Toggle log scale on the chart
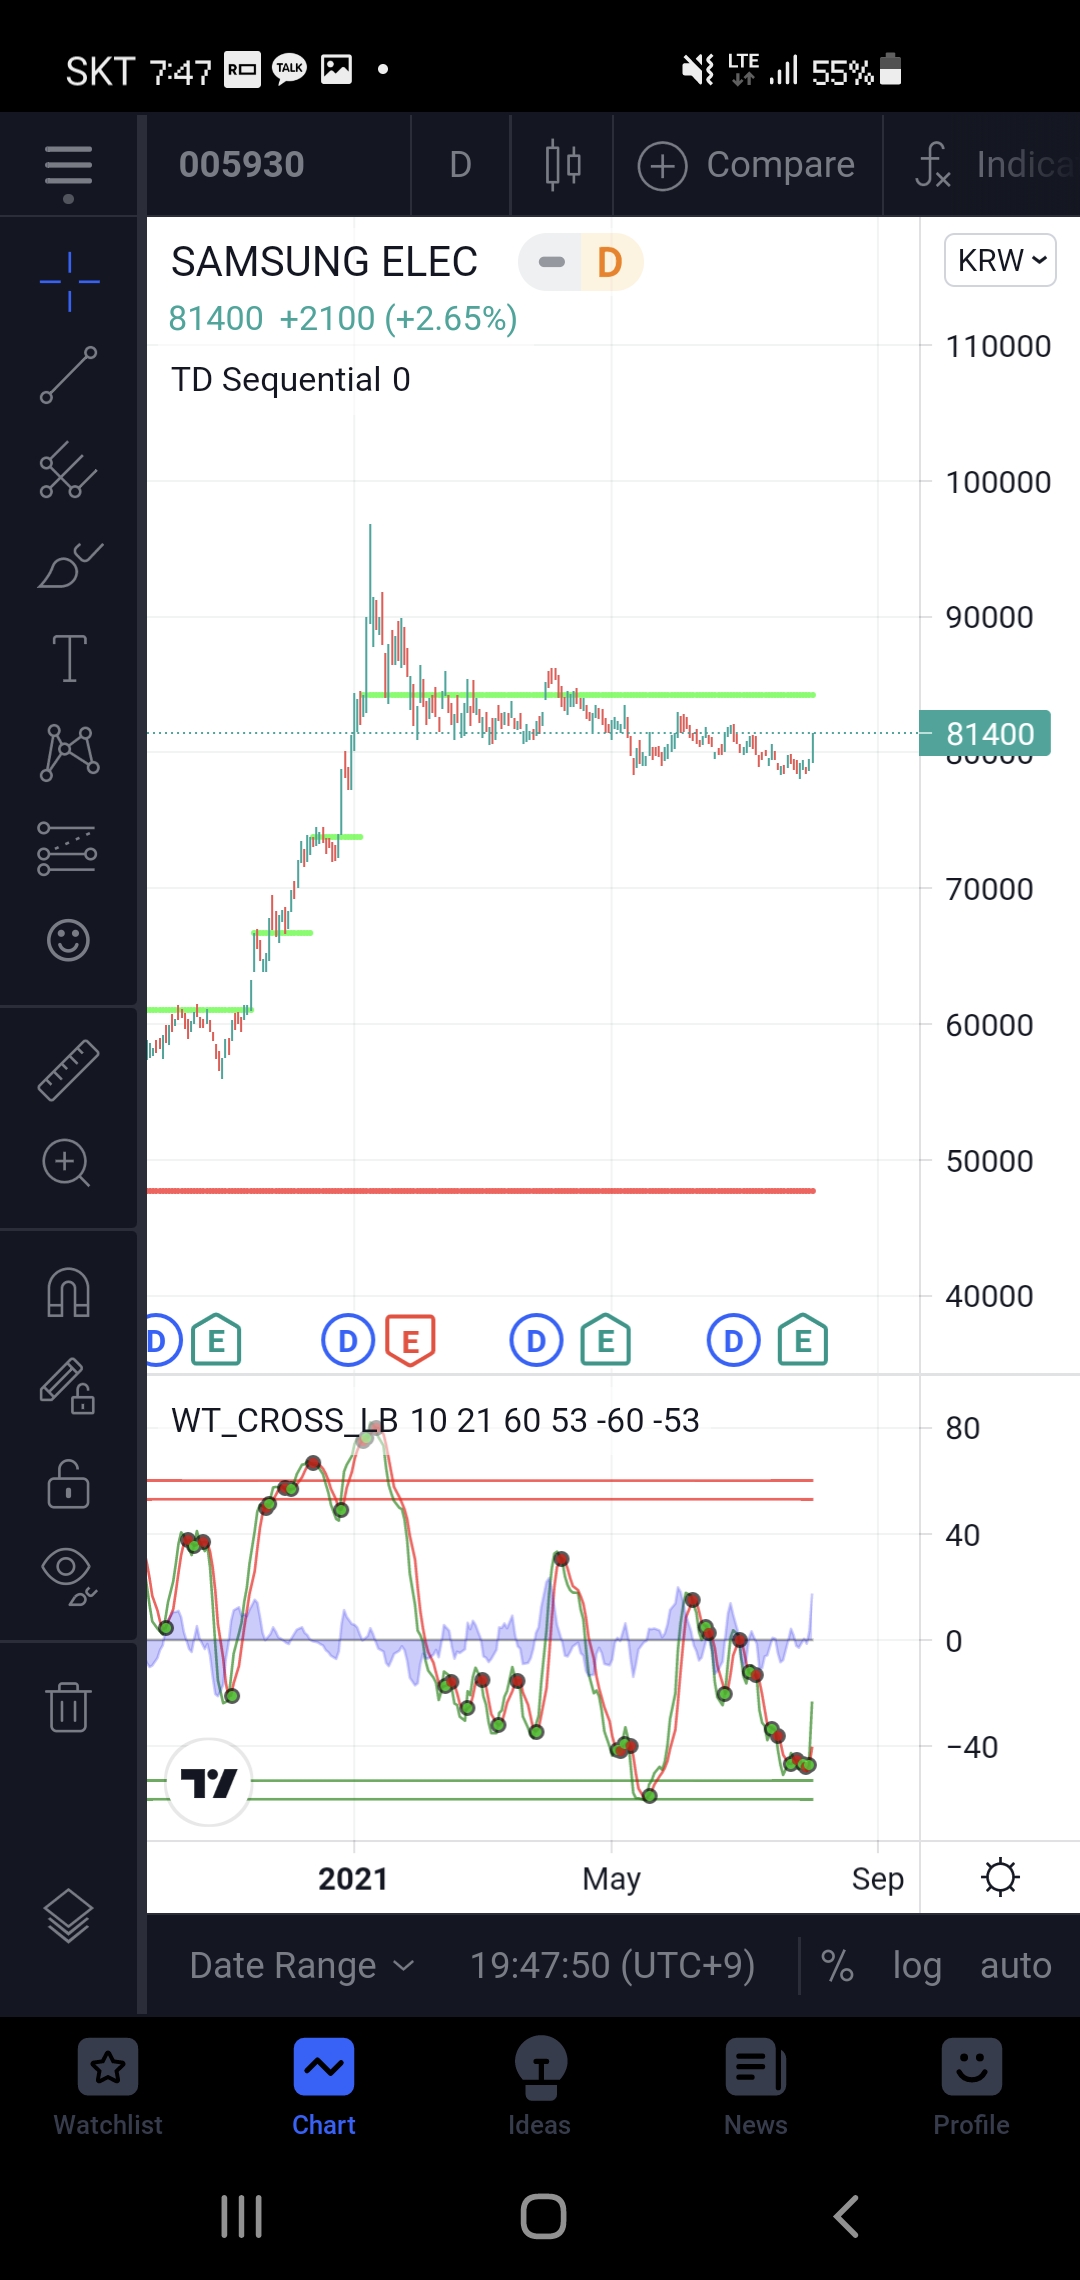The image size is (1080, 2280). coord(917,1966)
